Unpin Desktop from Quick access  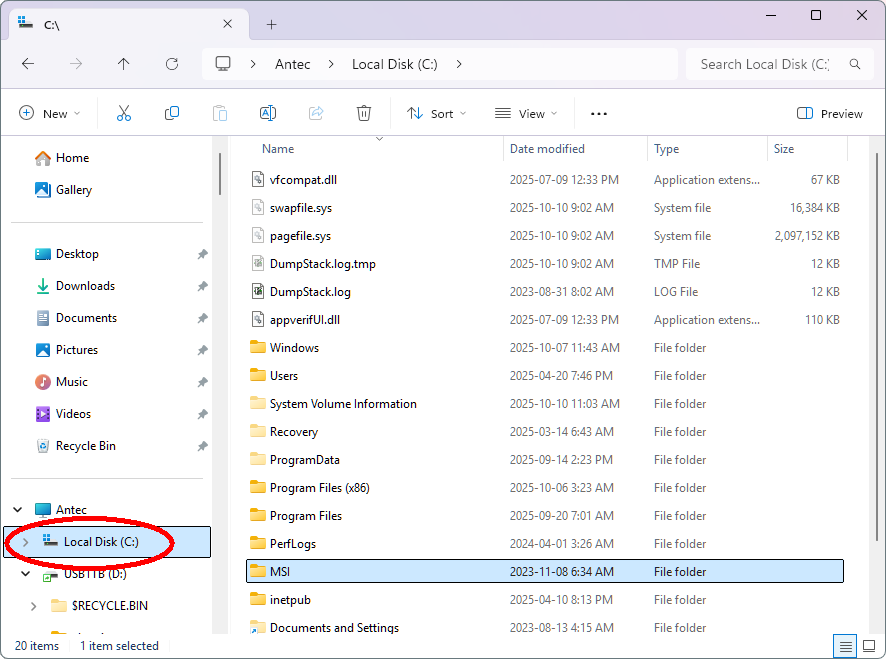(202, 254)
